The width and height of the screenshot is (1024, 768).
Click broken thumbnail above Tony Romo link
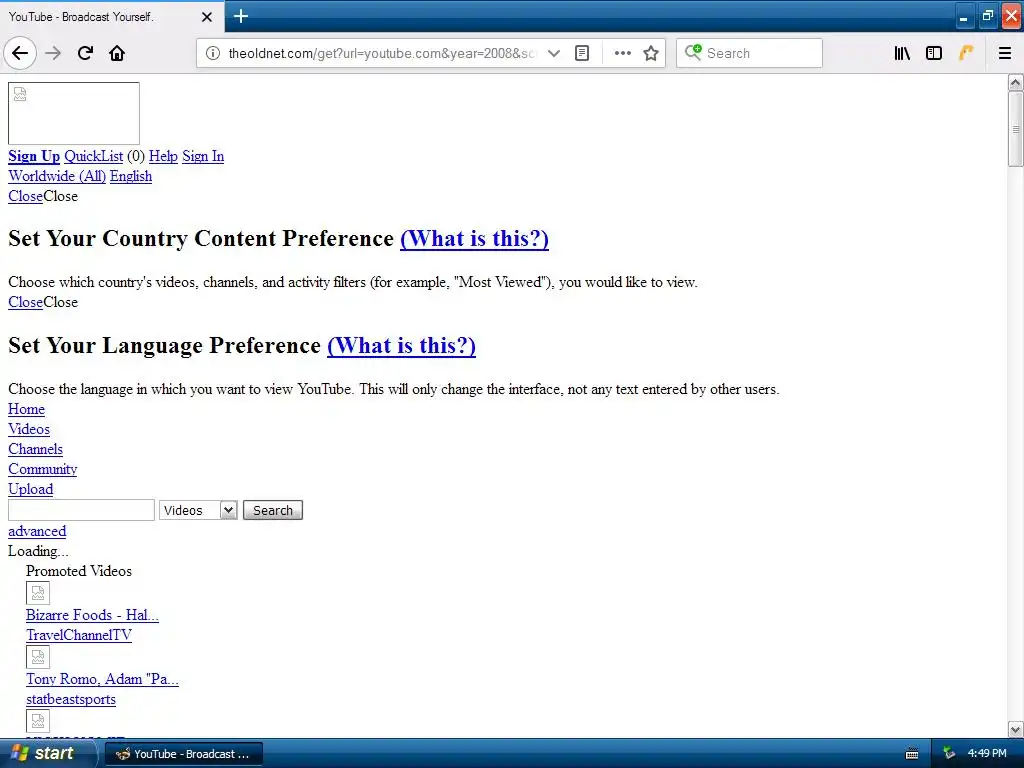click(x=38, y=657)
